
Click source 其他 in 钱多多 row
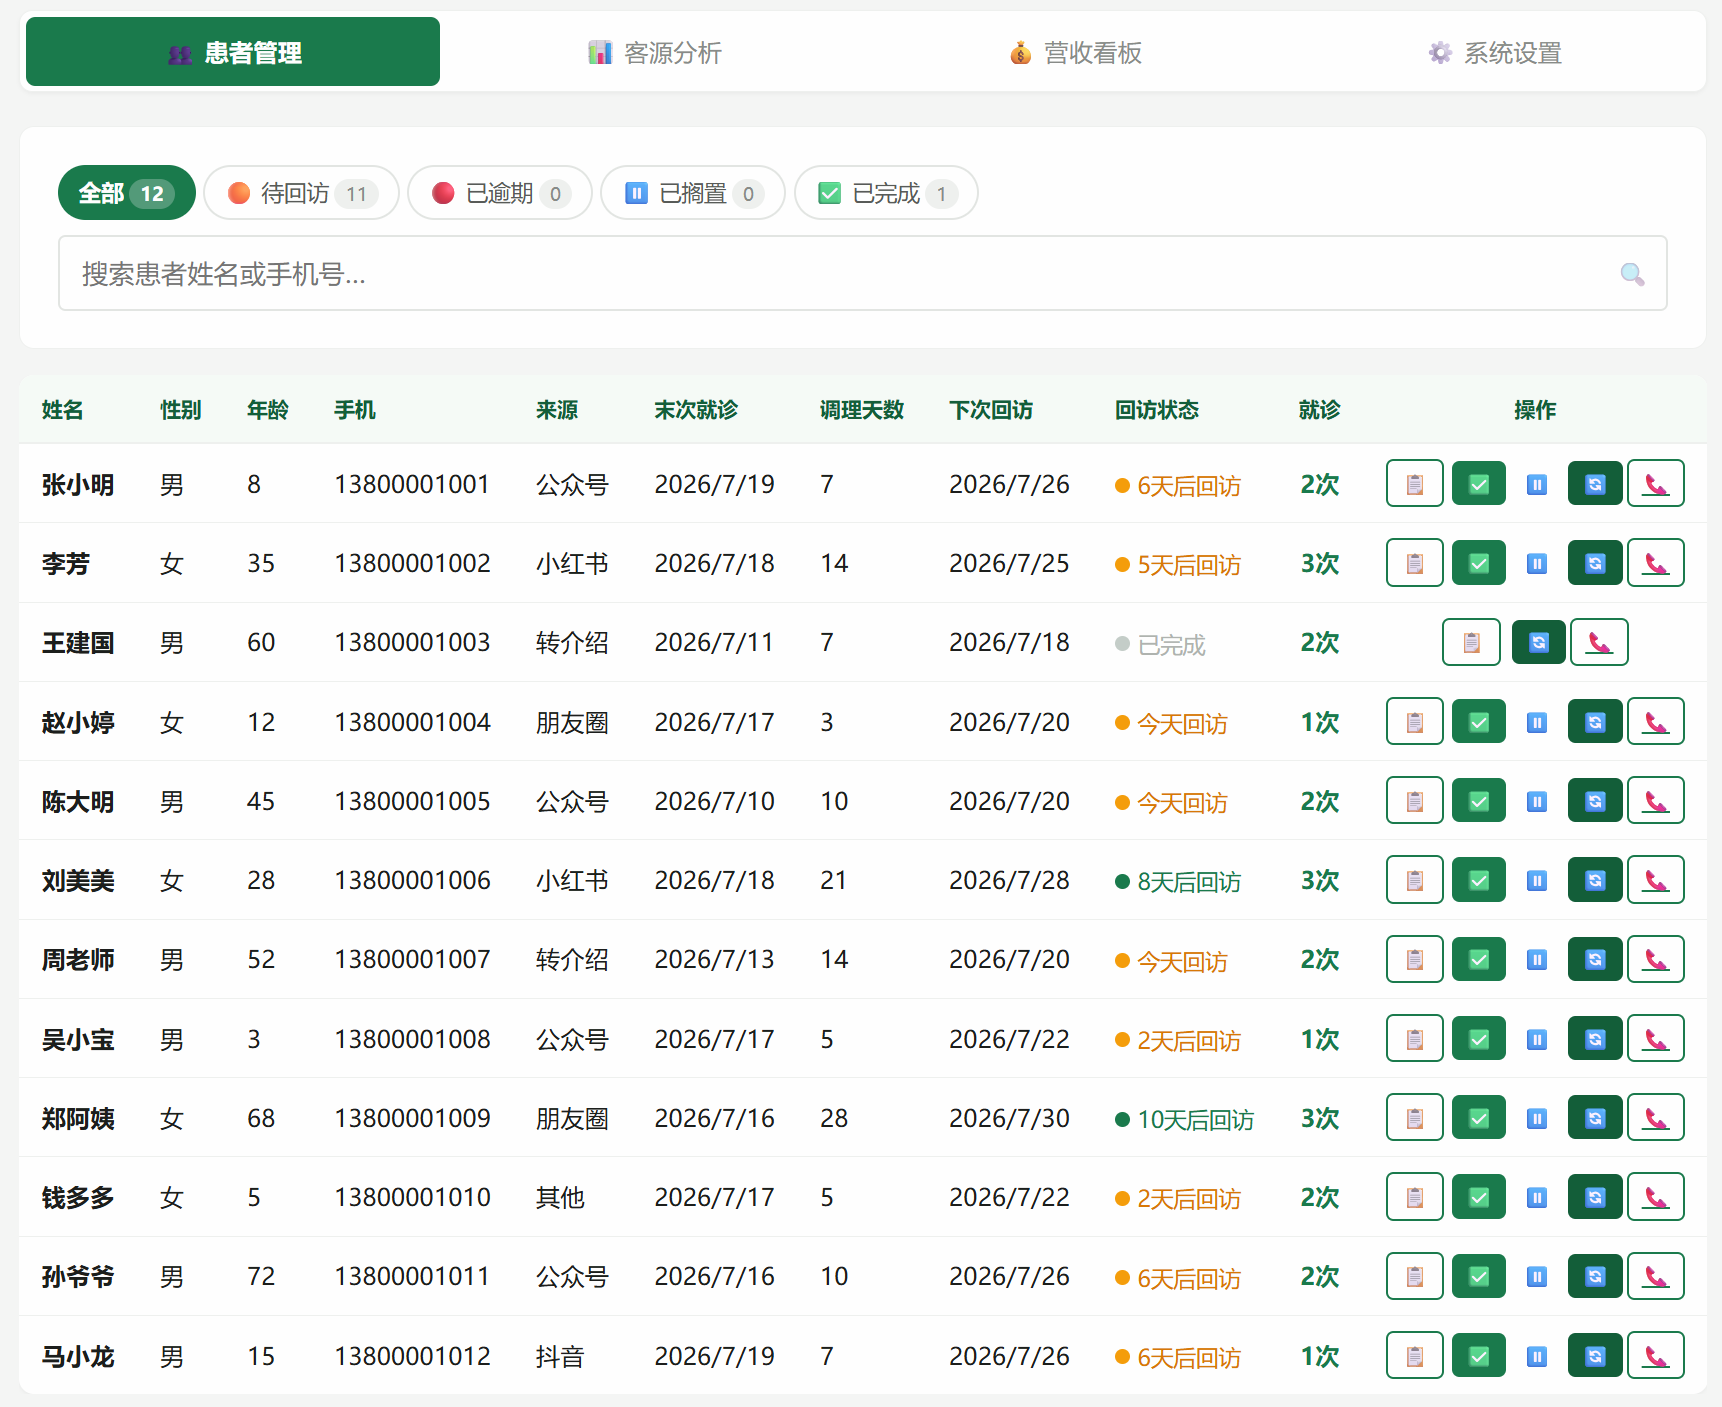pyautogui.click(x=560, y=1198)
